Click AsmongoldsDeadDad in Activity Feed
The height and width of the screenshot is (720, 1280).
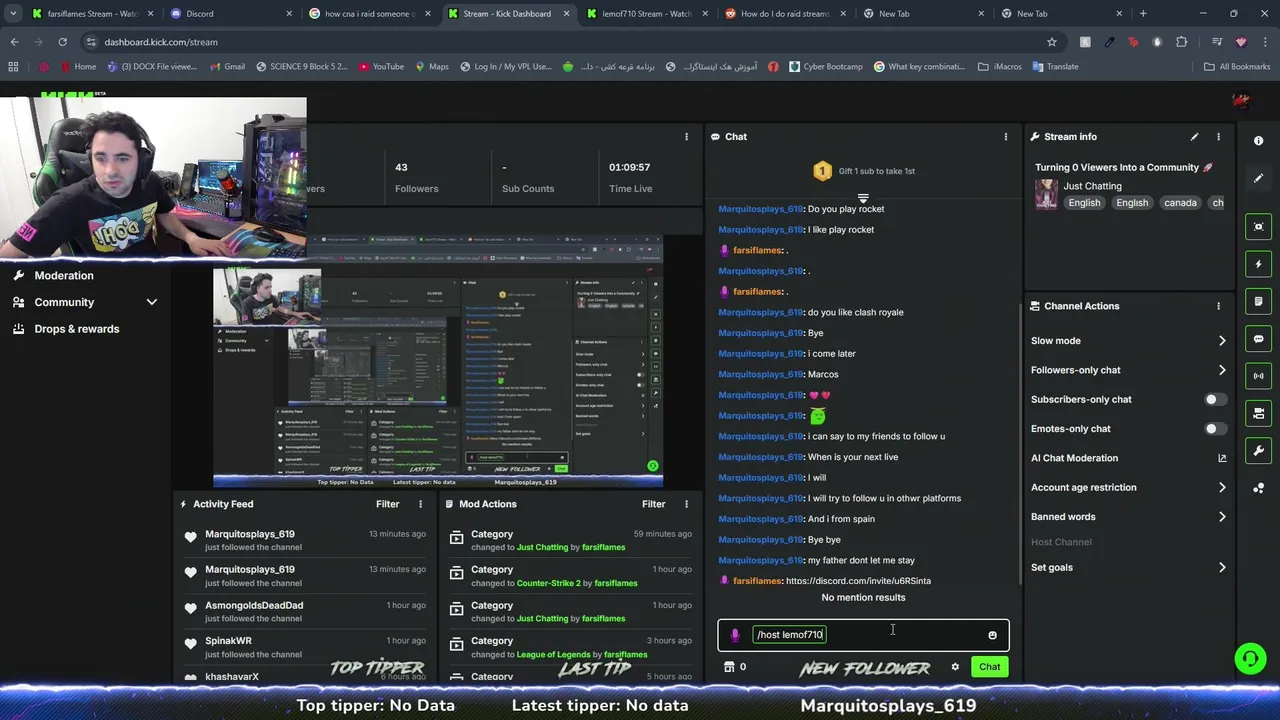click(x=254, y=605)
